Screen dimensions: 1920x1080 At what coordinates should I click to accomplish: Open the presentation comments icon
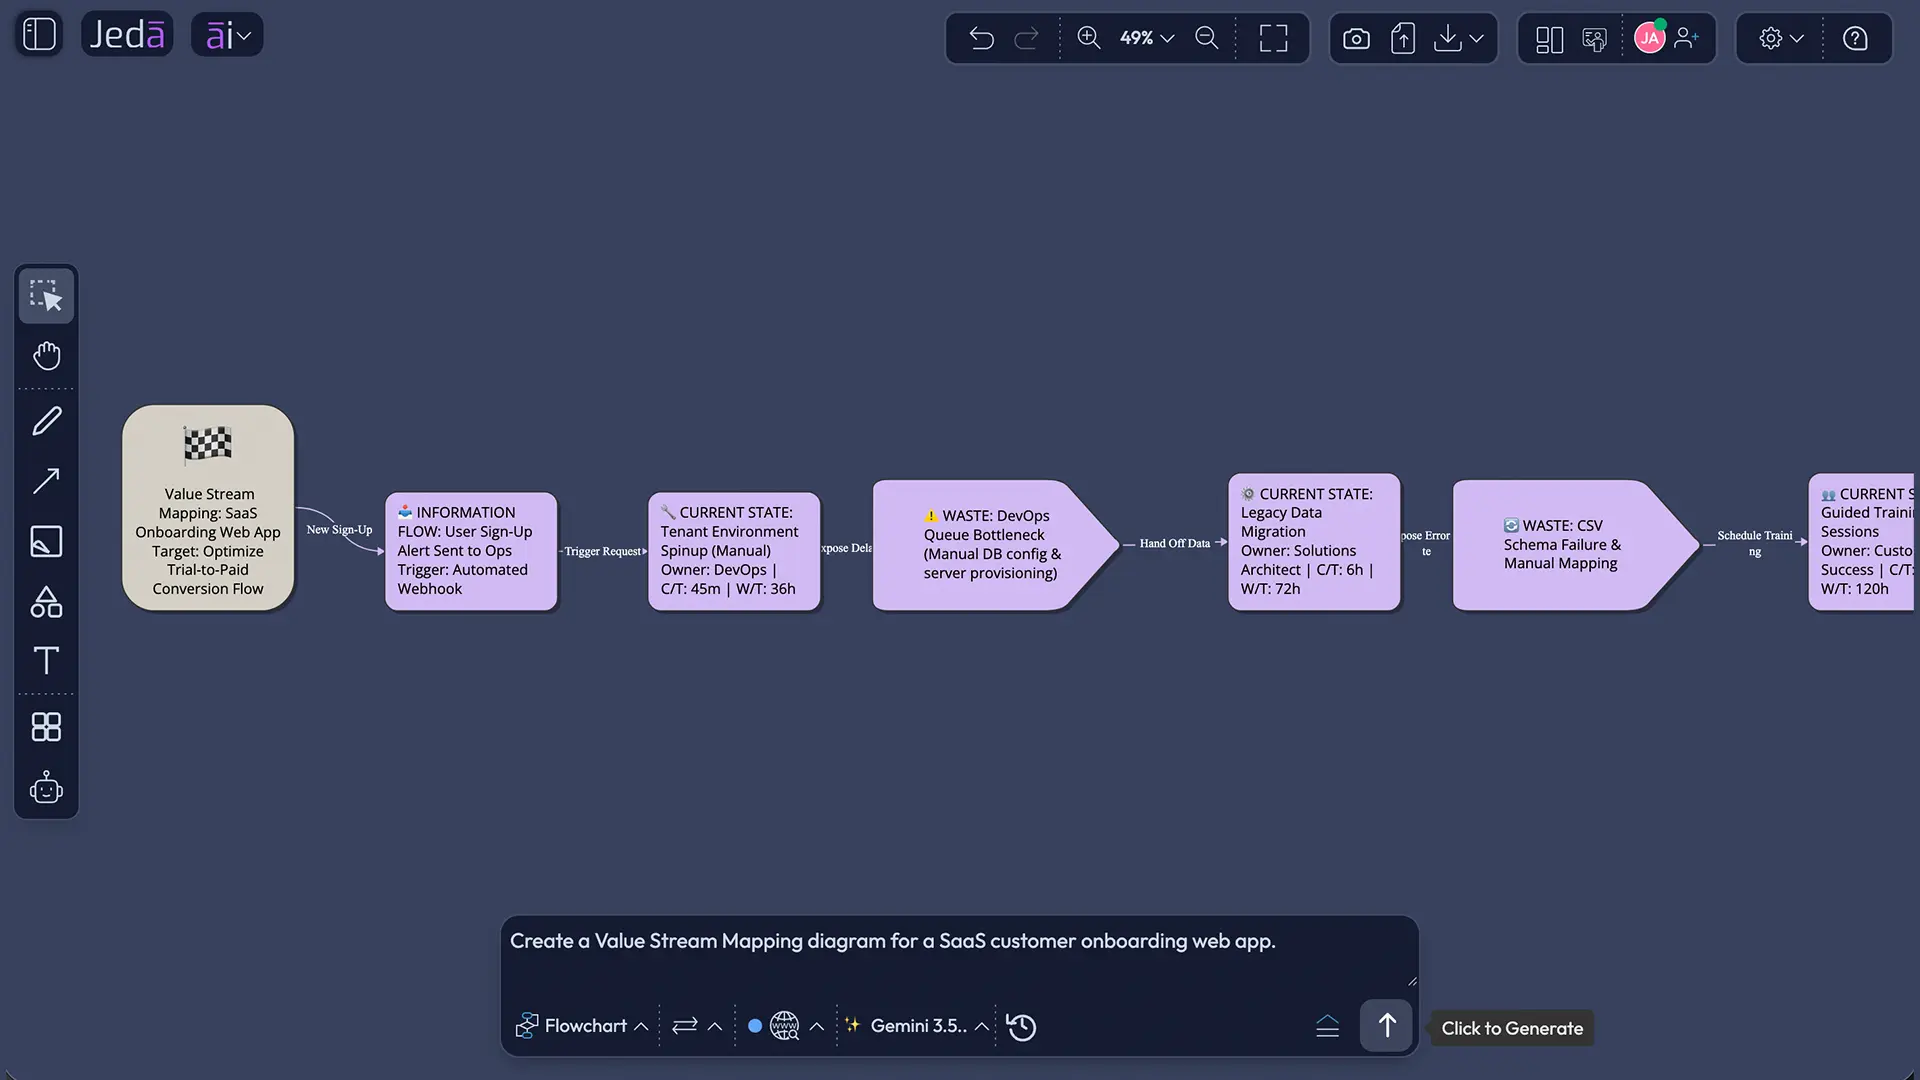tap(1595, 39)
